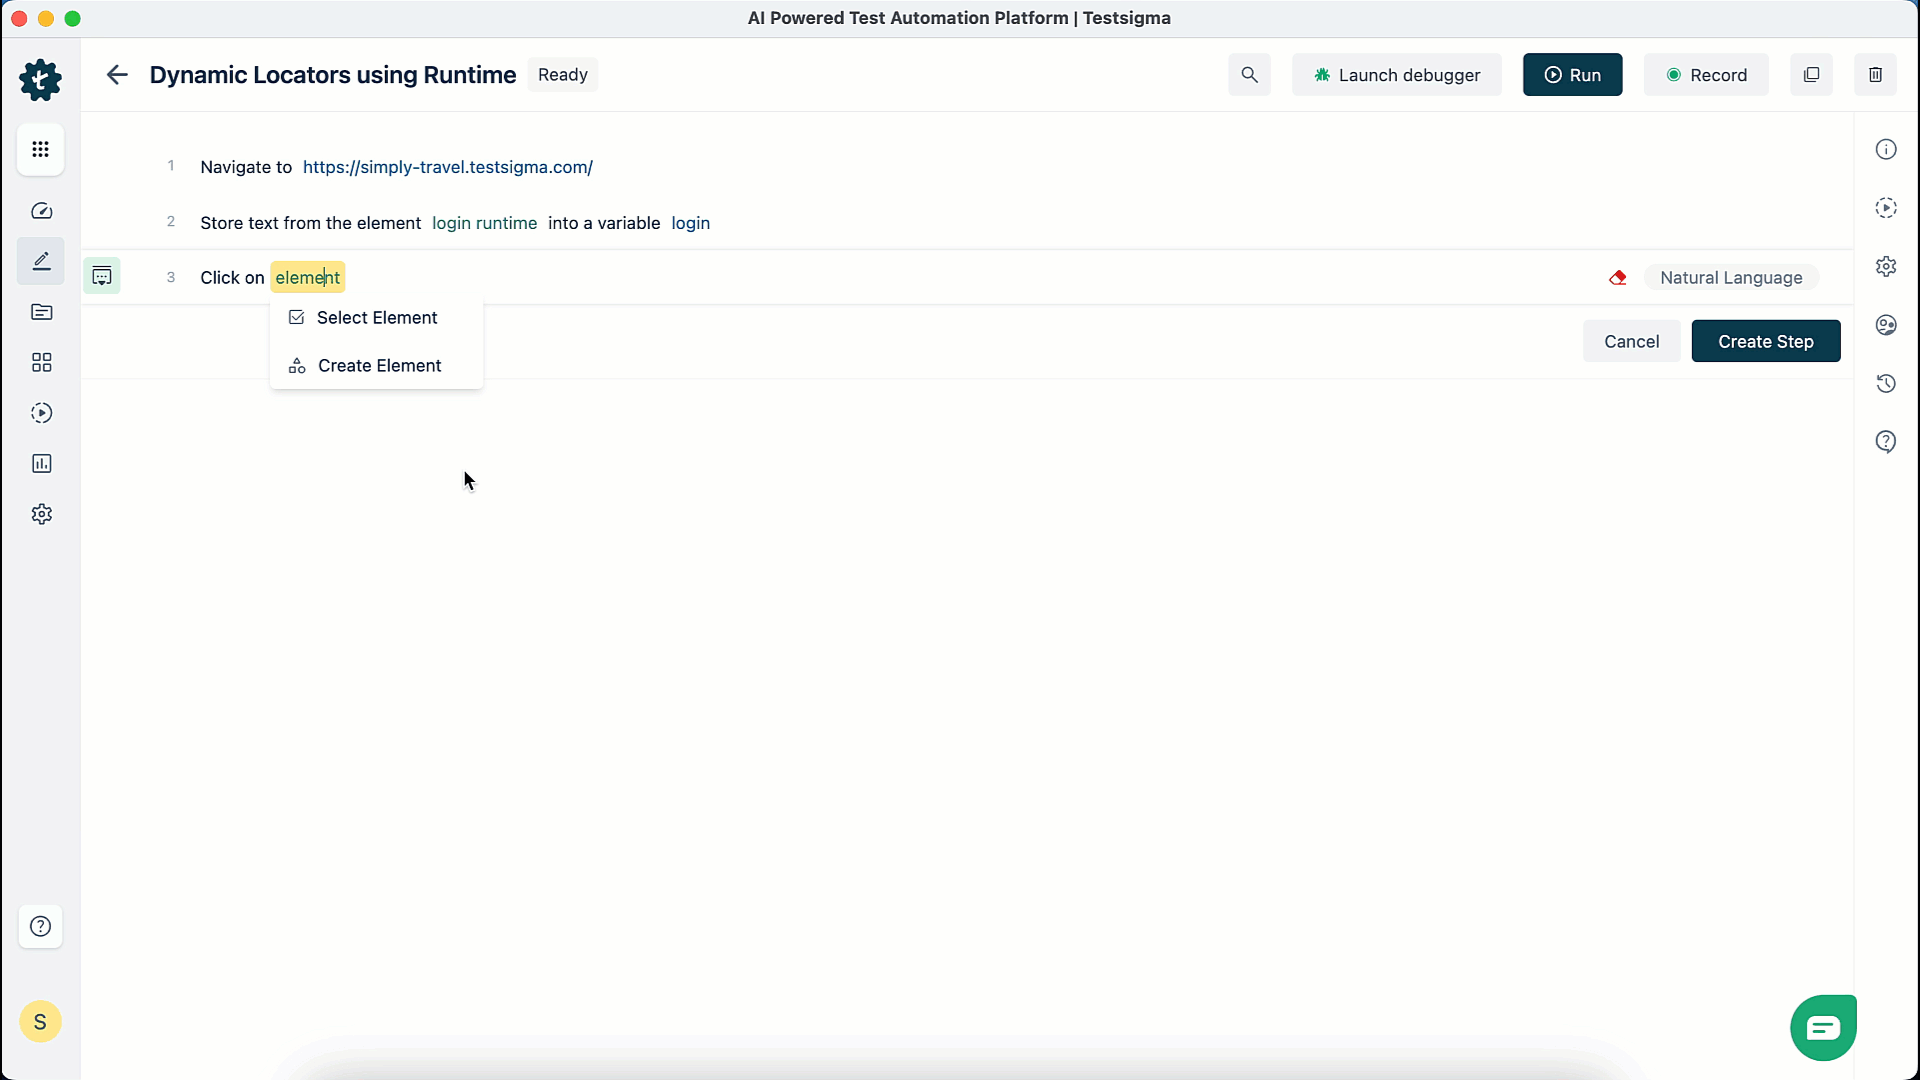The image size is (1920, 1080).
Task: Check the selection box beside step 3
Action: tap(102, 275)
